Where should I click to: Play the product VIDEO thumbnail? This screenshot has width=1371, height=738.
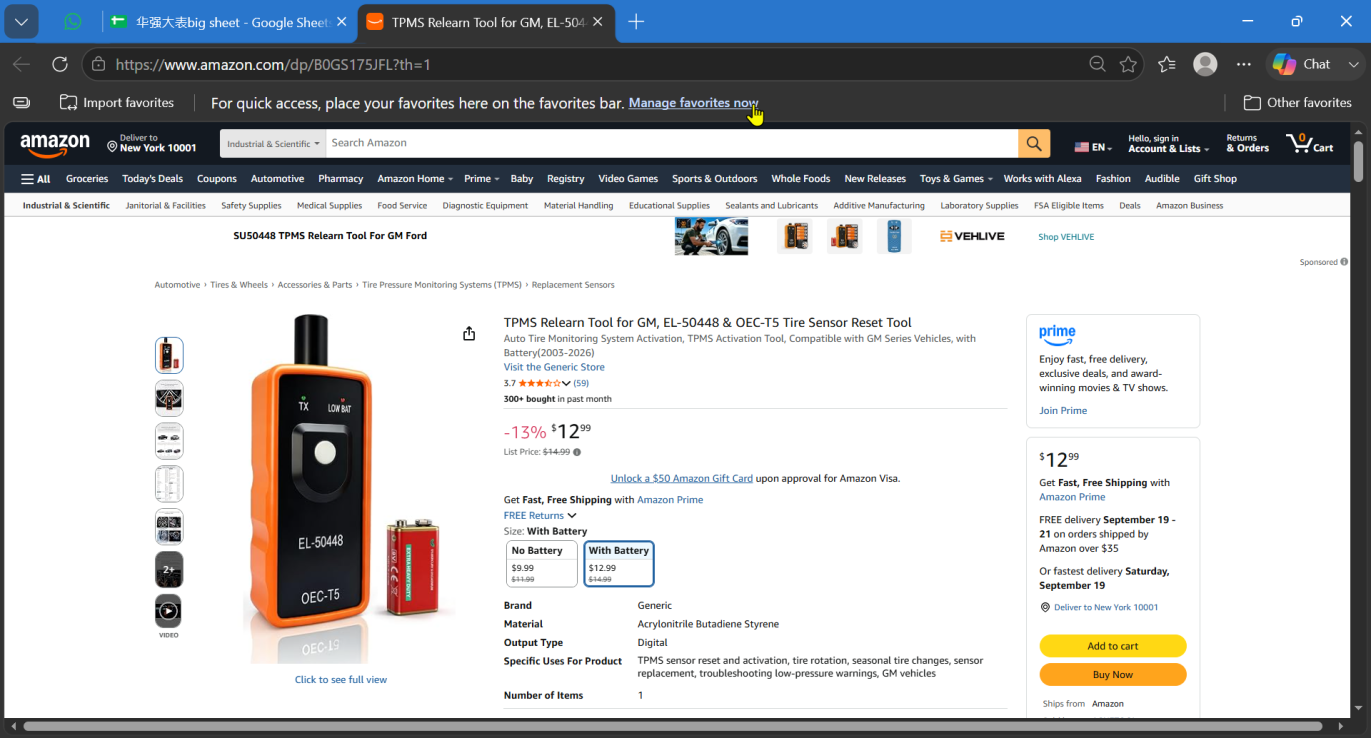click(x=169, y=611)
